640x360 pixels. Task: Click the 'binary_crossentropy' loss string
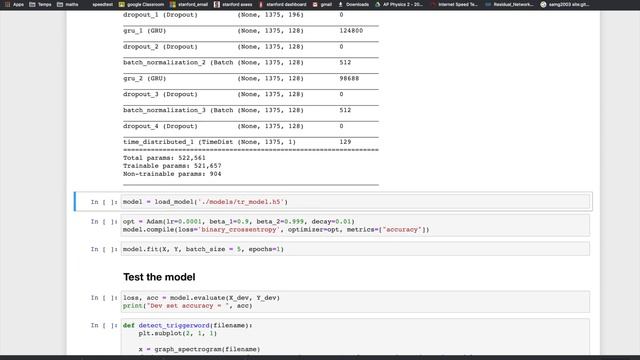tap(239, 230)
